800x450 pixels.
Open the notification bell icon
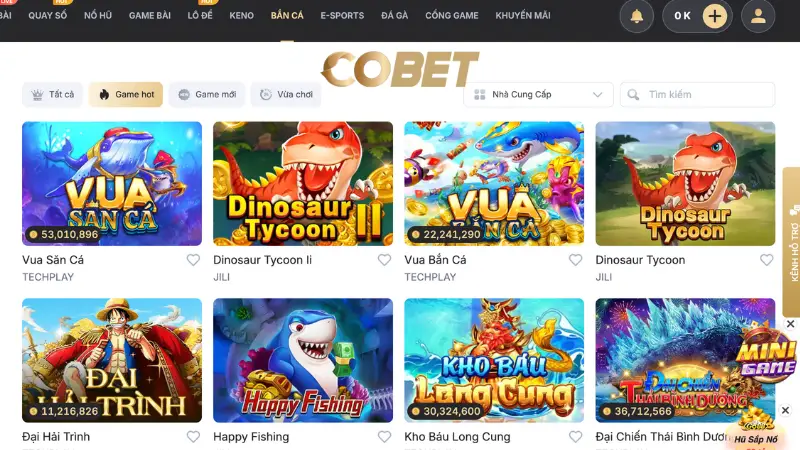(636, 16)
